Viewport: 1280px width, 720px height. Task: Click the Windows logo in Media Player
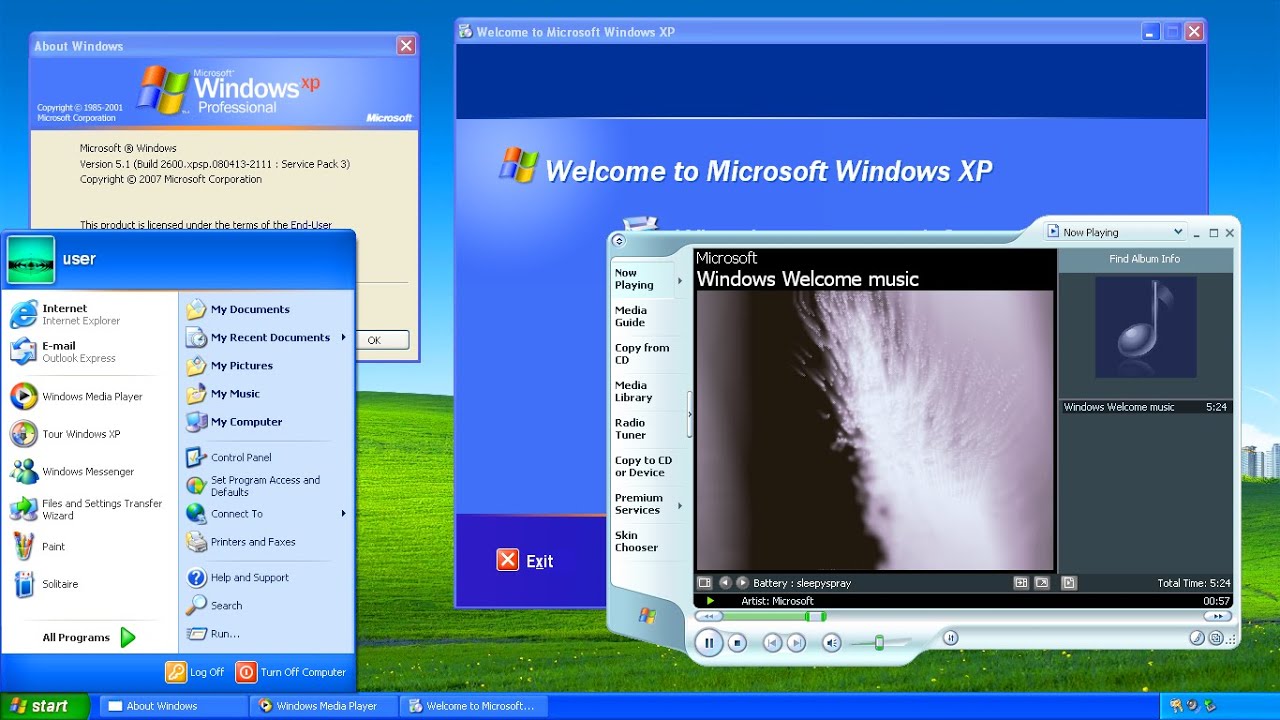pyautogui.click(x=647, y=614)
